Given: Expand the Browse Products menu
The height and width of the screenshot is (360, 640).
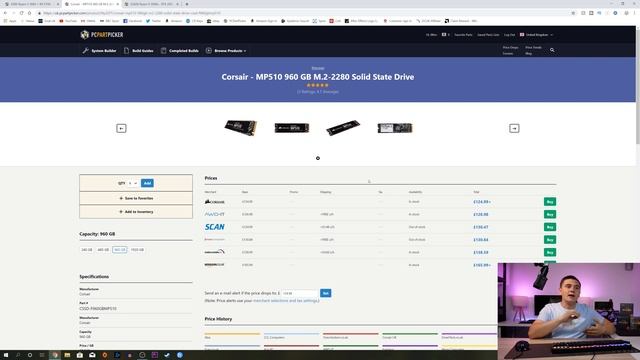Looking at the screenshot, I should [226, 51].
